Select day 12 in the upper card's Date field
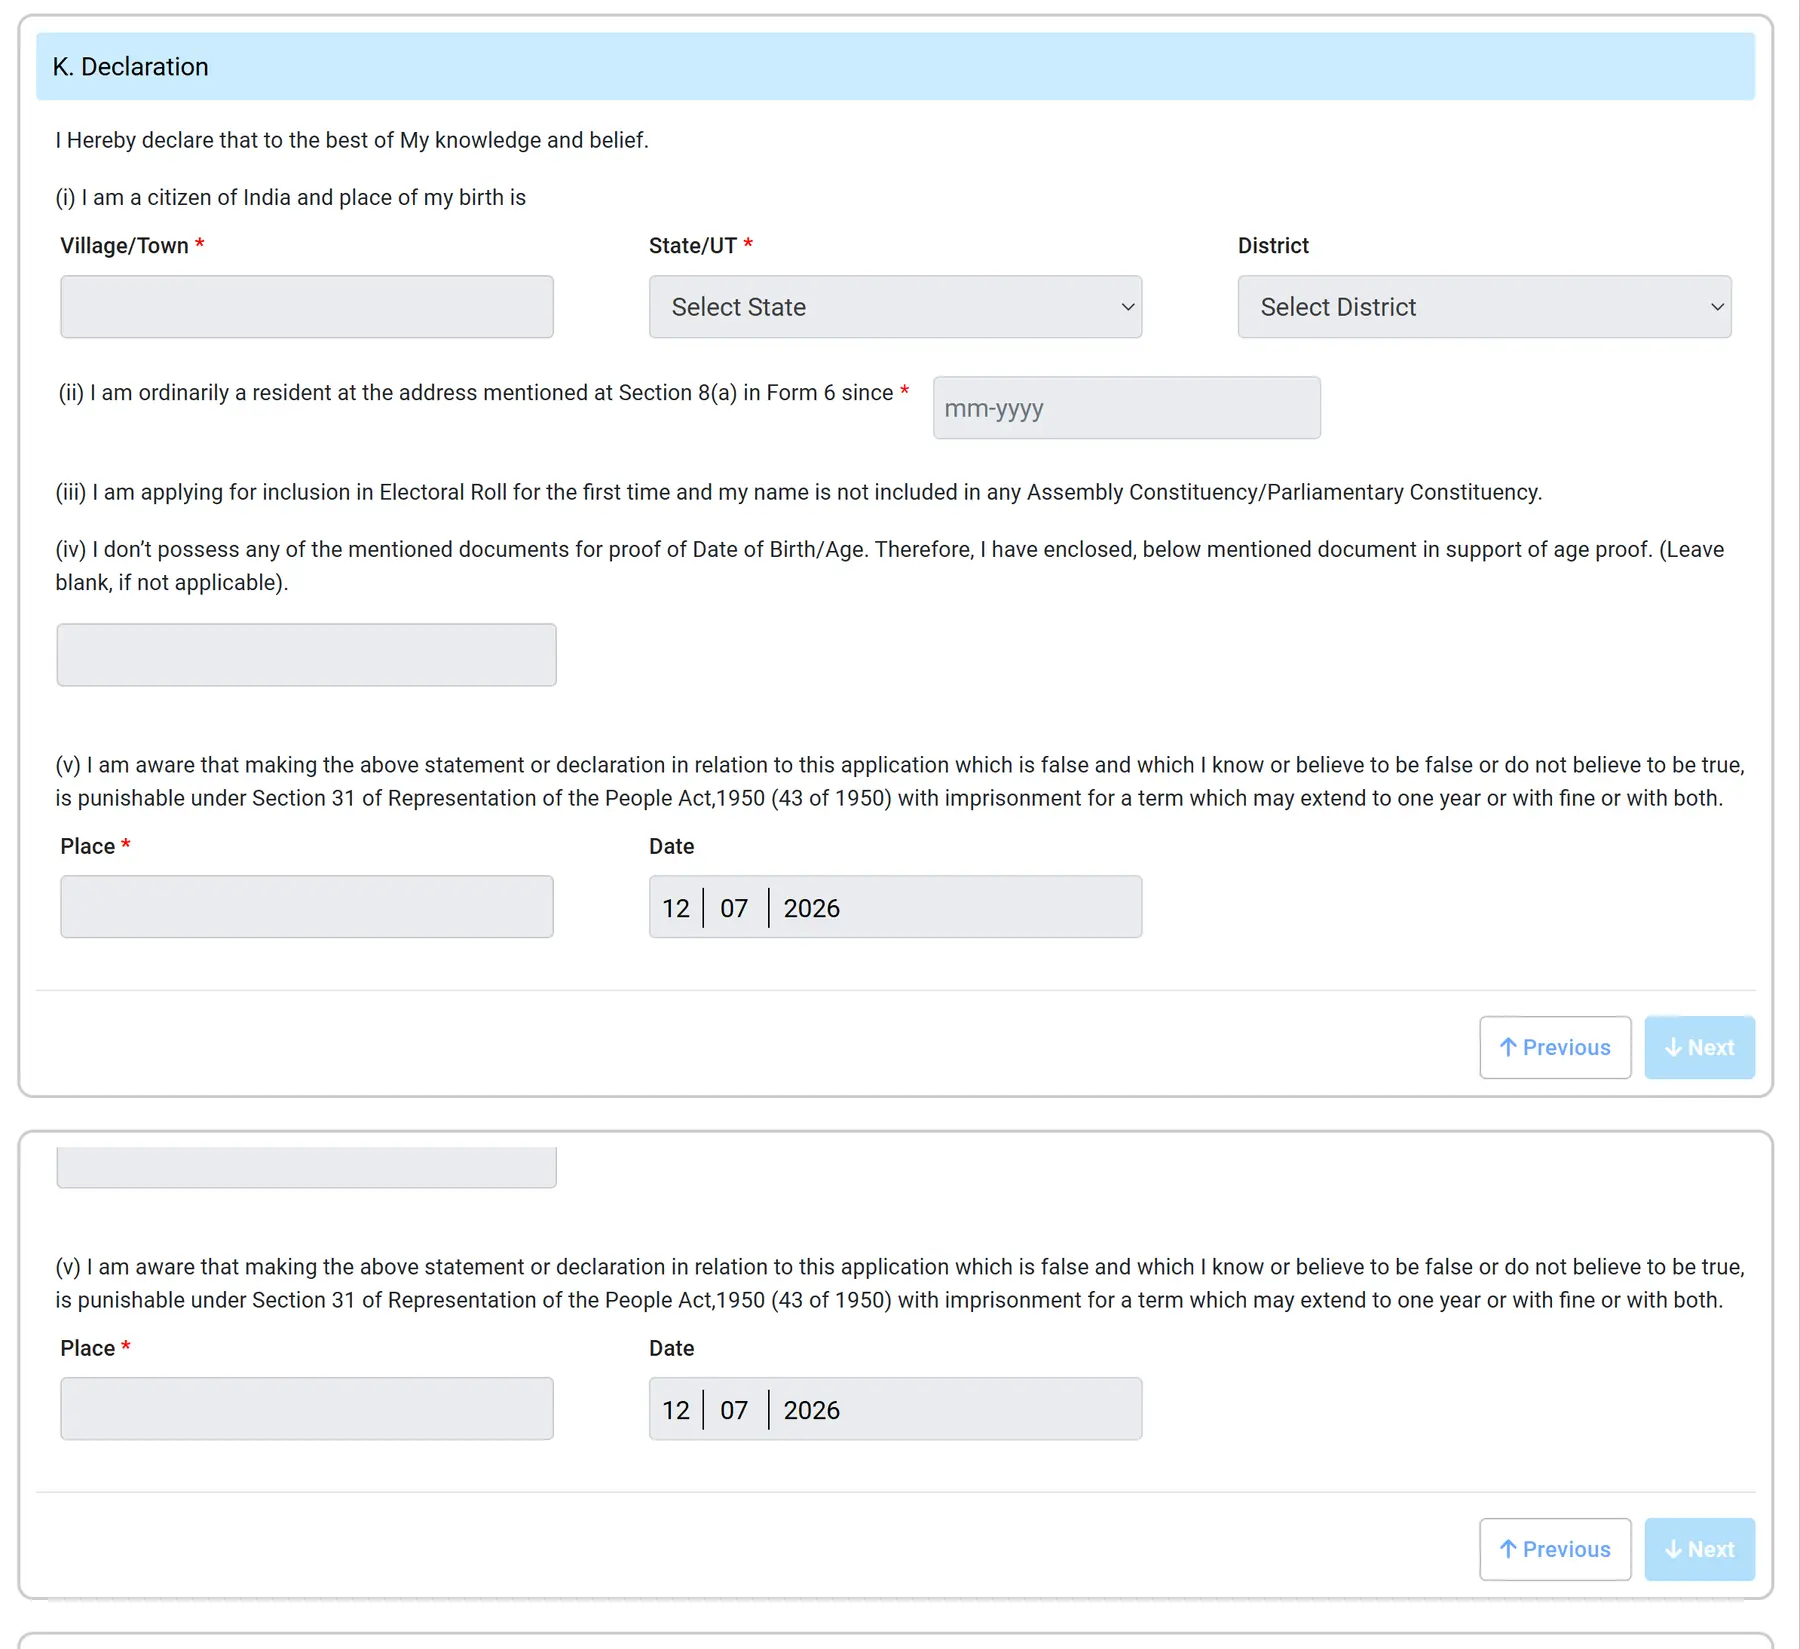This screenshot has width=1800, height=1649. (x=676, y=908)
